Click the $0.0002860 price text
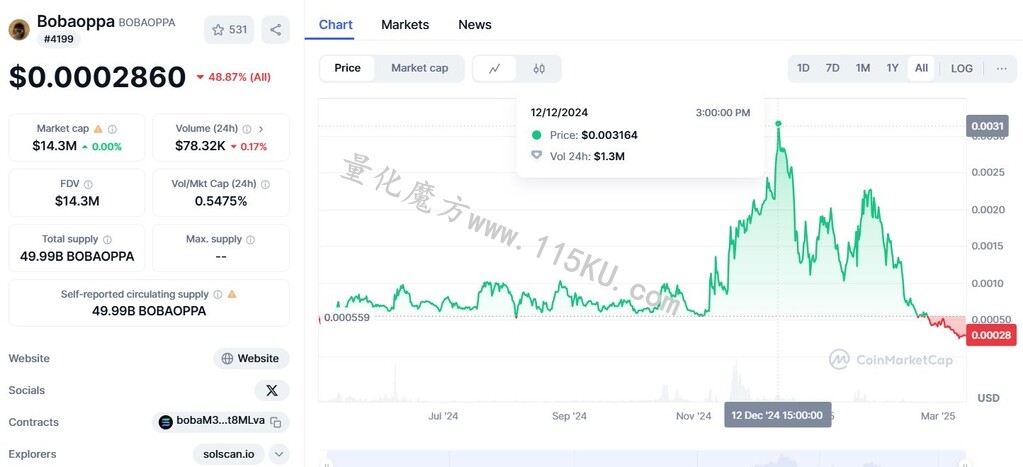The image size is (1023, 467). 97,77
